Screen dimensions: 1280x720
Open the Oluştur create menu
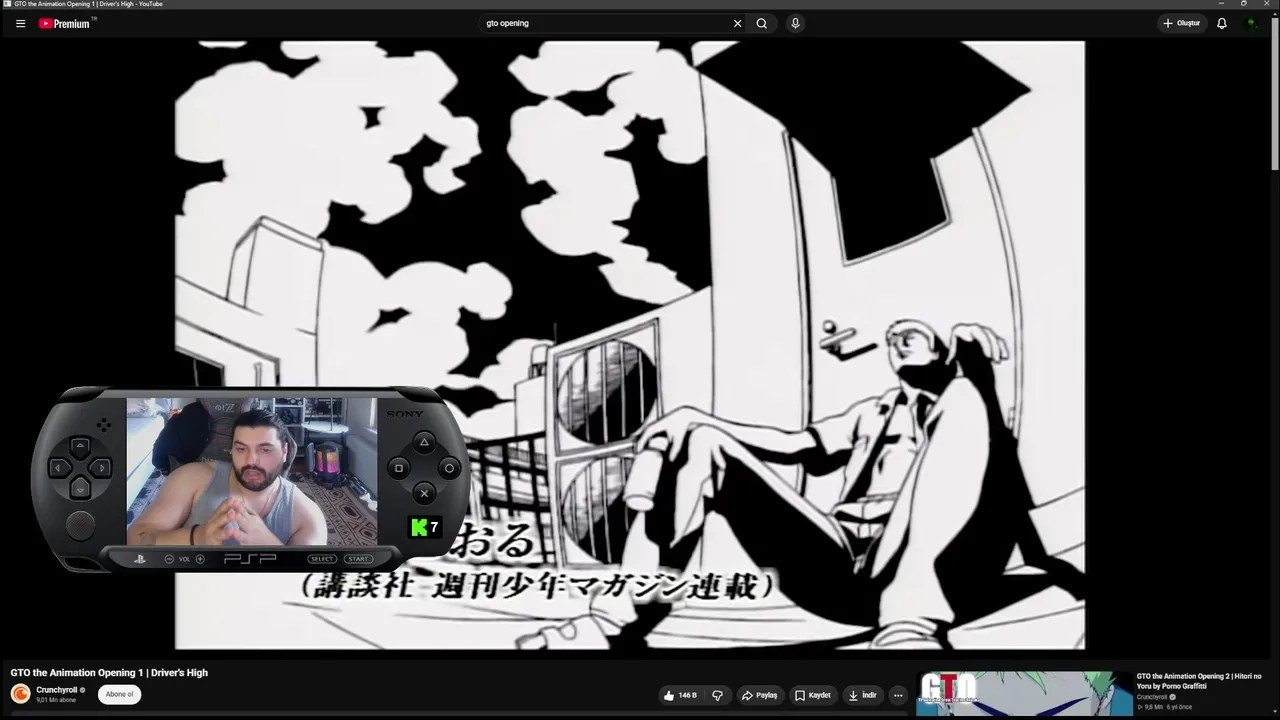(1182, 23)
